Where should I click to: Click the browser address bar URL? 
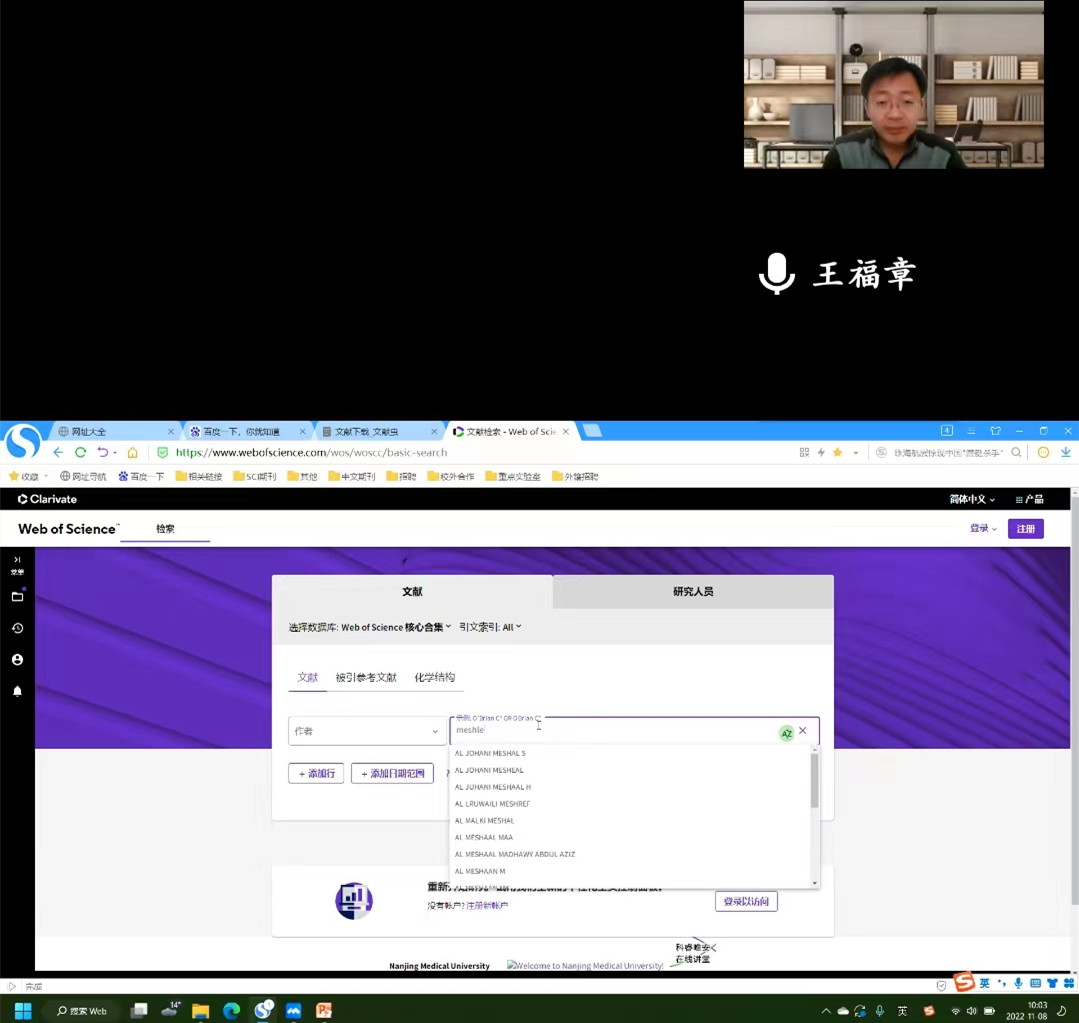click(311, 453)
